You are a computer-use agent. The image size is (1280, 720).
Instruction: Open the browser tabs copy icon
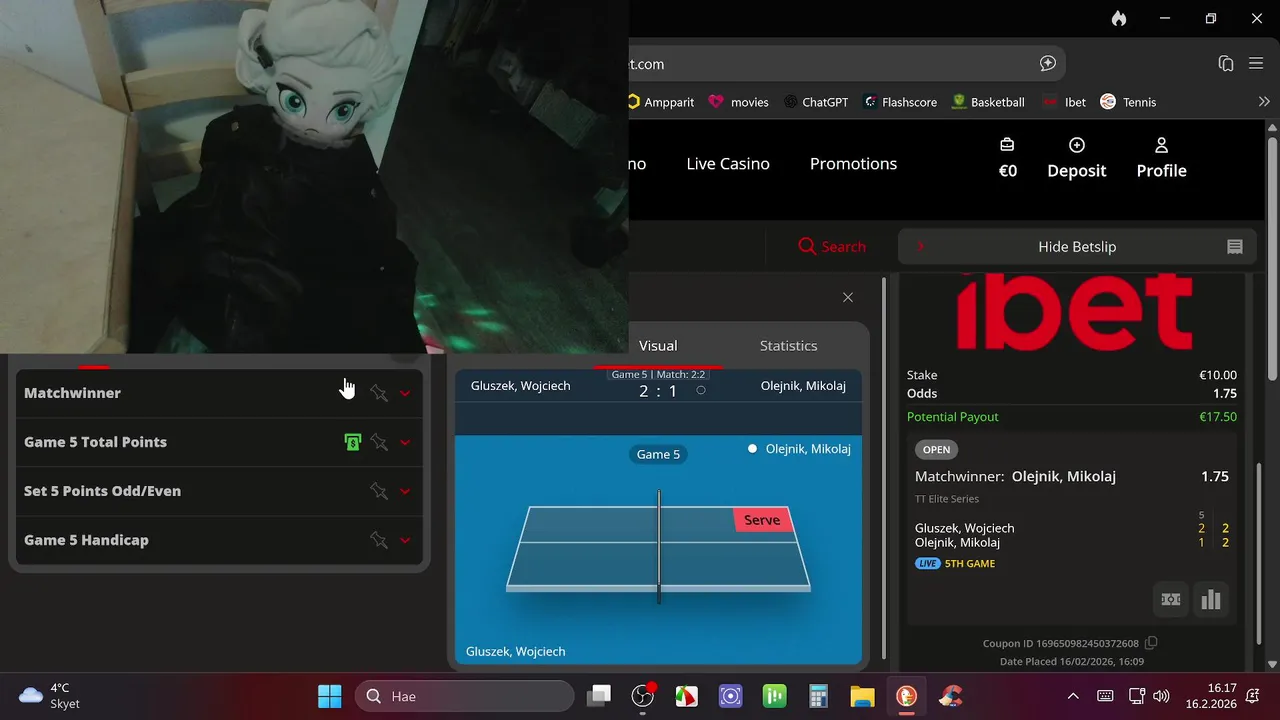[1226, 64]
